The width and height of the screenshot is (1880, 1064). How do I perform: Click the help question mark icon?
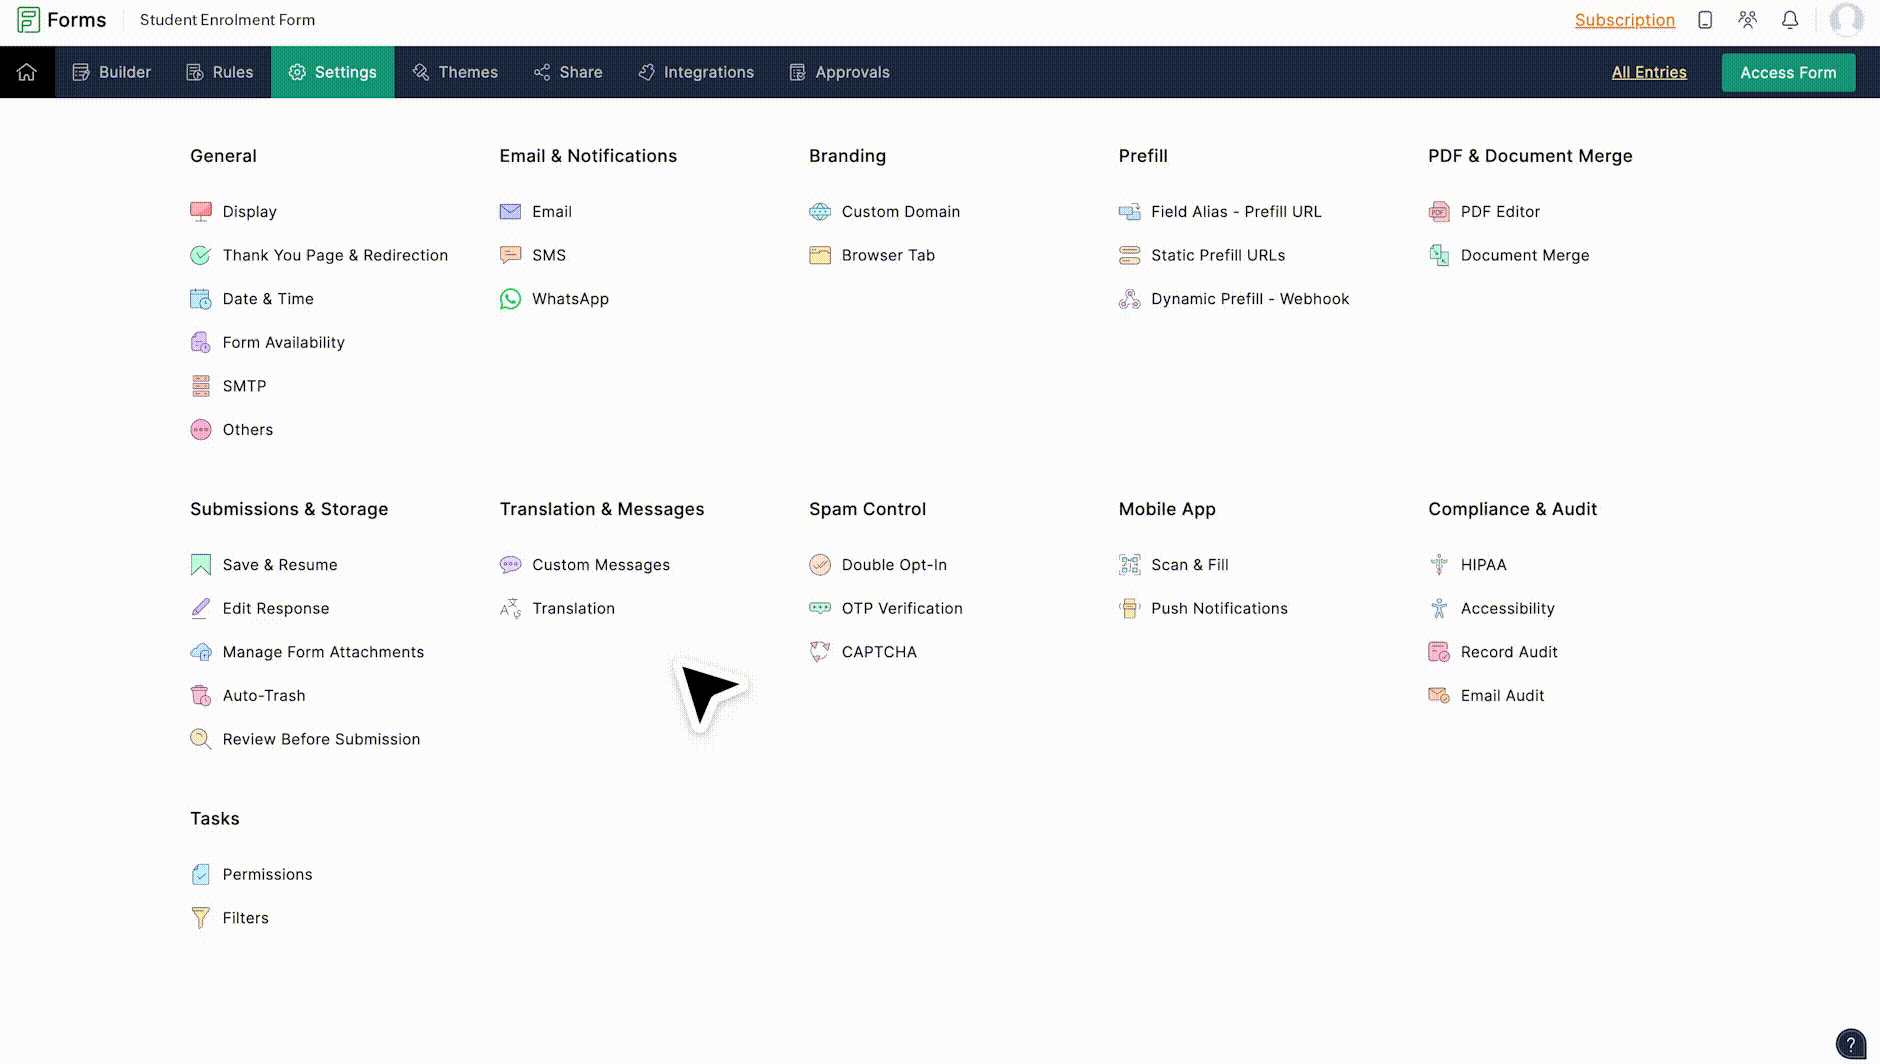[x=1850, y=1044]
